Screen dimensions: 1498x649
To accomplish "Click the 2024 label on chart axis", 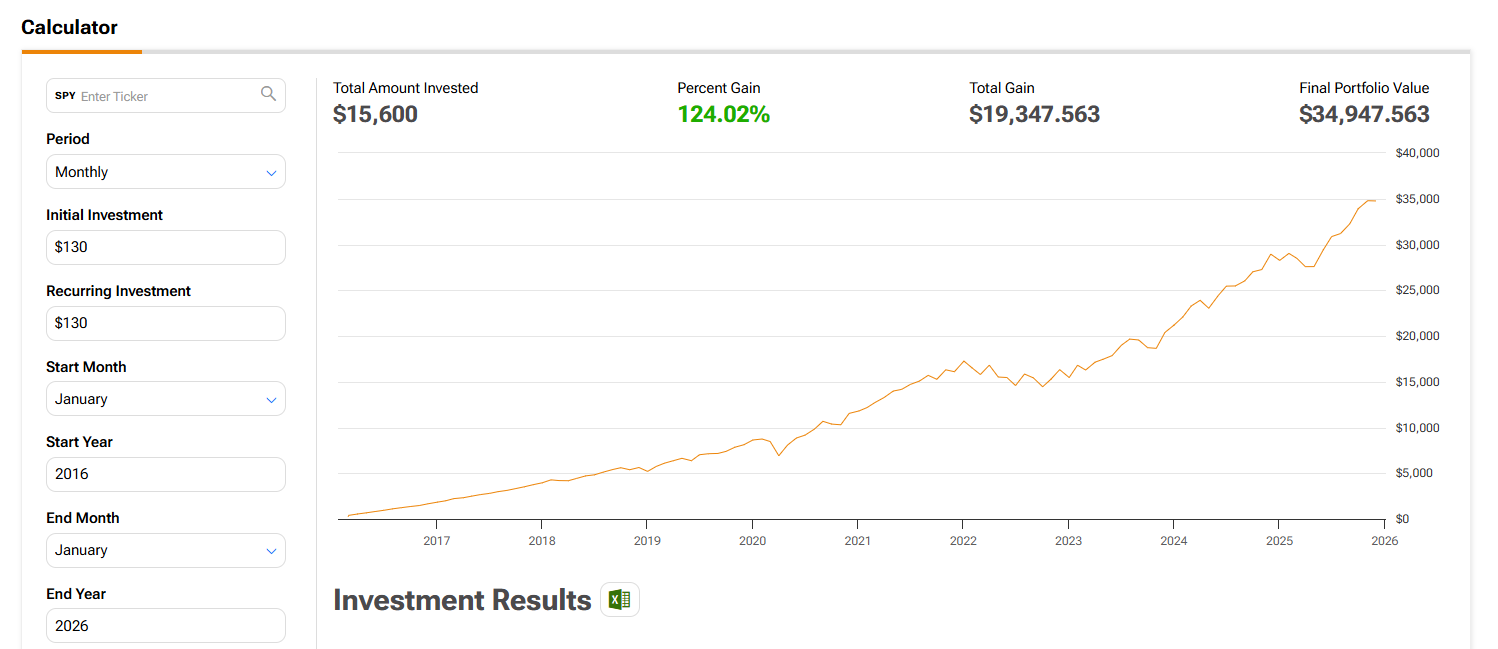I will coord(1174,541).
